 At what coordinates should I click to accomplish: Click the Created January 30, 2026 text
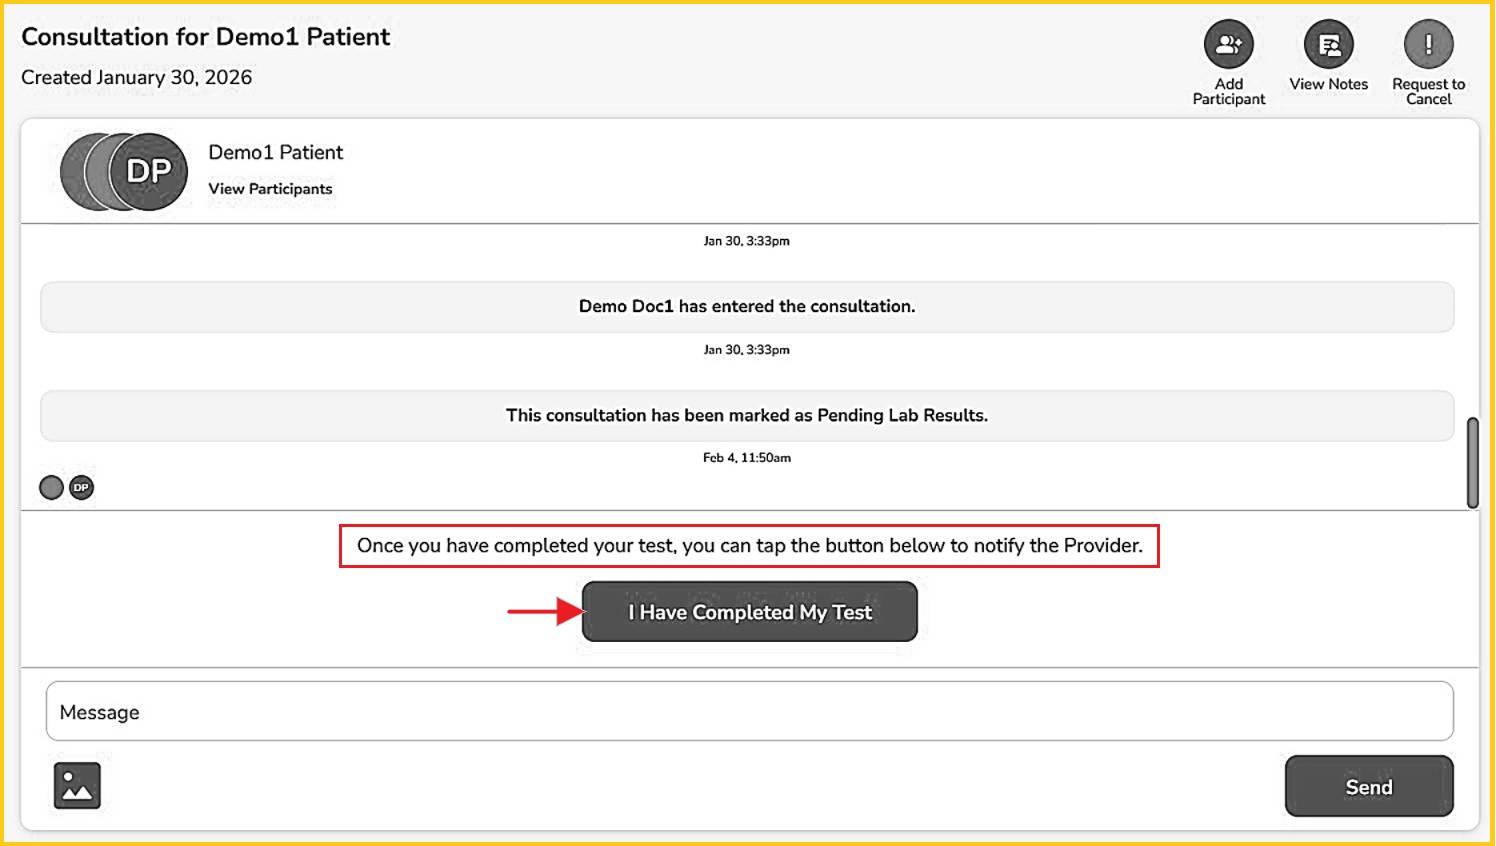(x=137, y=78)
